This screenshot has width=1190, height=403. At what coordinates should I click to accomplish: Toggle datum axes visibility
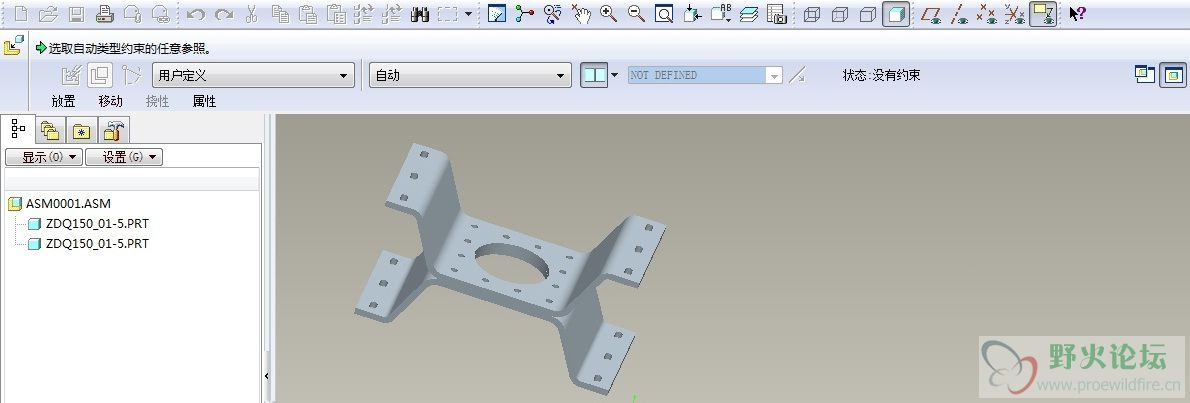(960, 14)
